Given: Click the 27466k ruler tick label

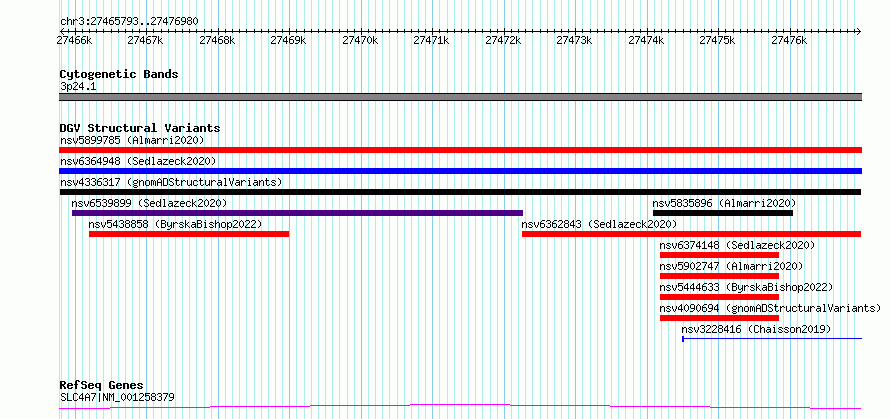Looking at the screenshot, I should pos(74,40).
